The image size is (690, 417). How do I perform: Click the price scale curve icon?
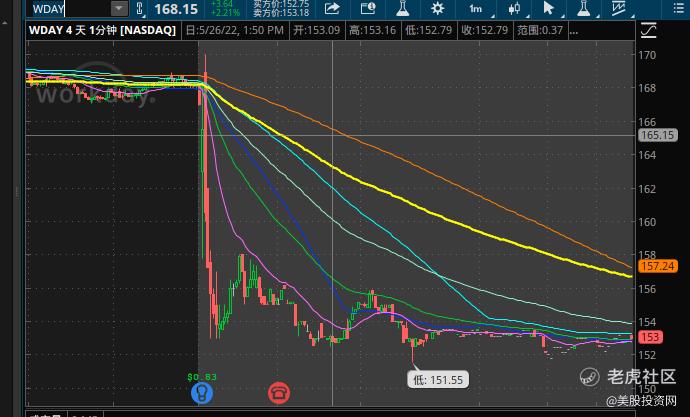click(649, 30)
